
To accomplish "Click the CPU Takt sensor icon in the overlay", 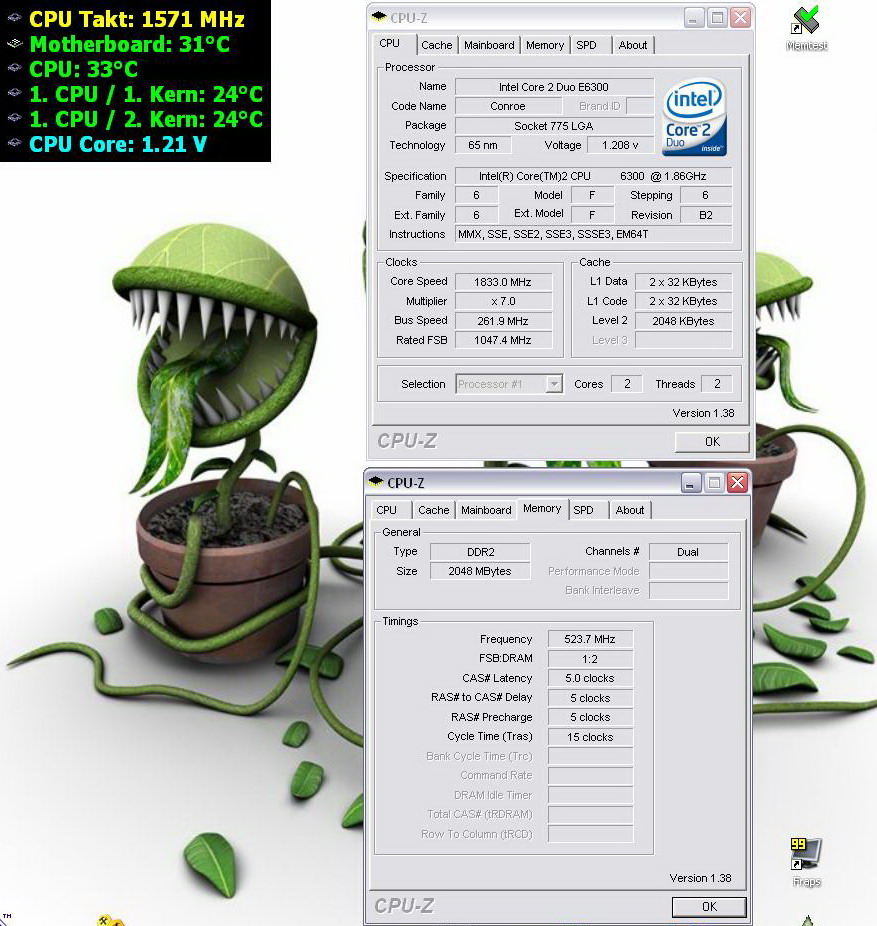I will coord(14,18).
